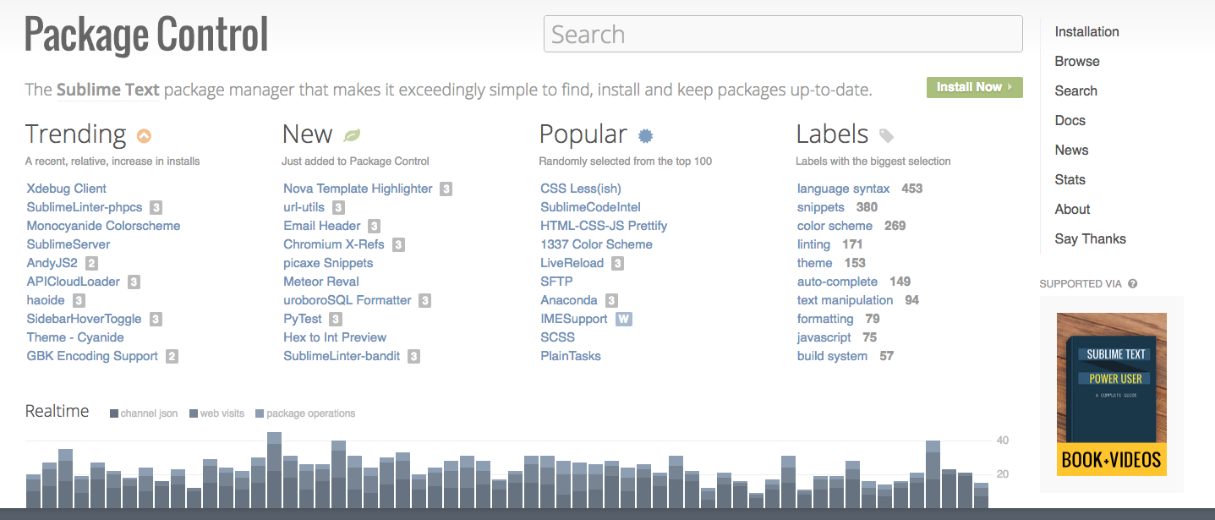
Task: Open the LiveReload package link
Action: tap(572, 263)
